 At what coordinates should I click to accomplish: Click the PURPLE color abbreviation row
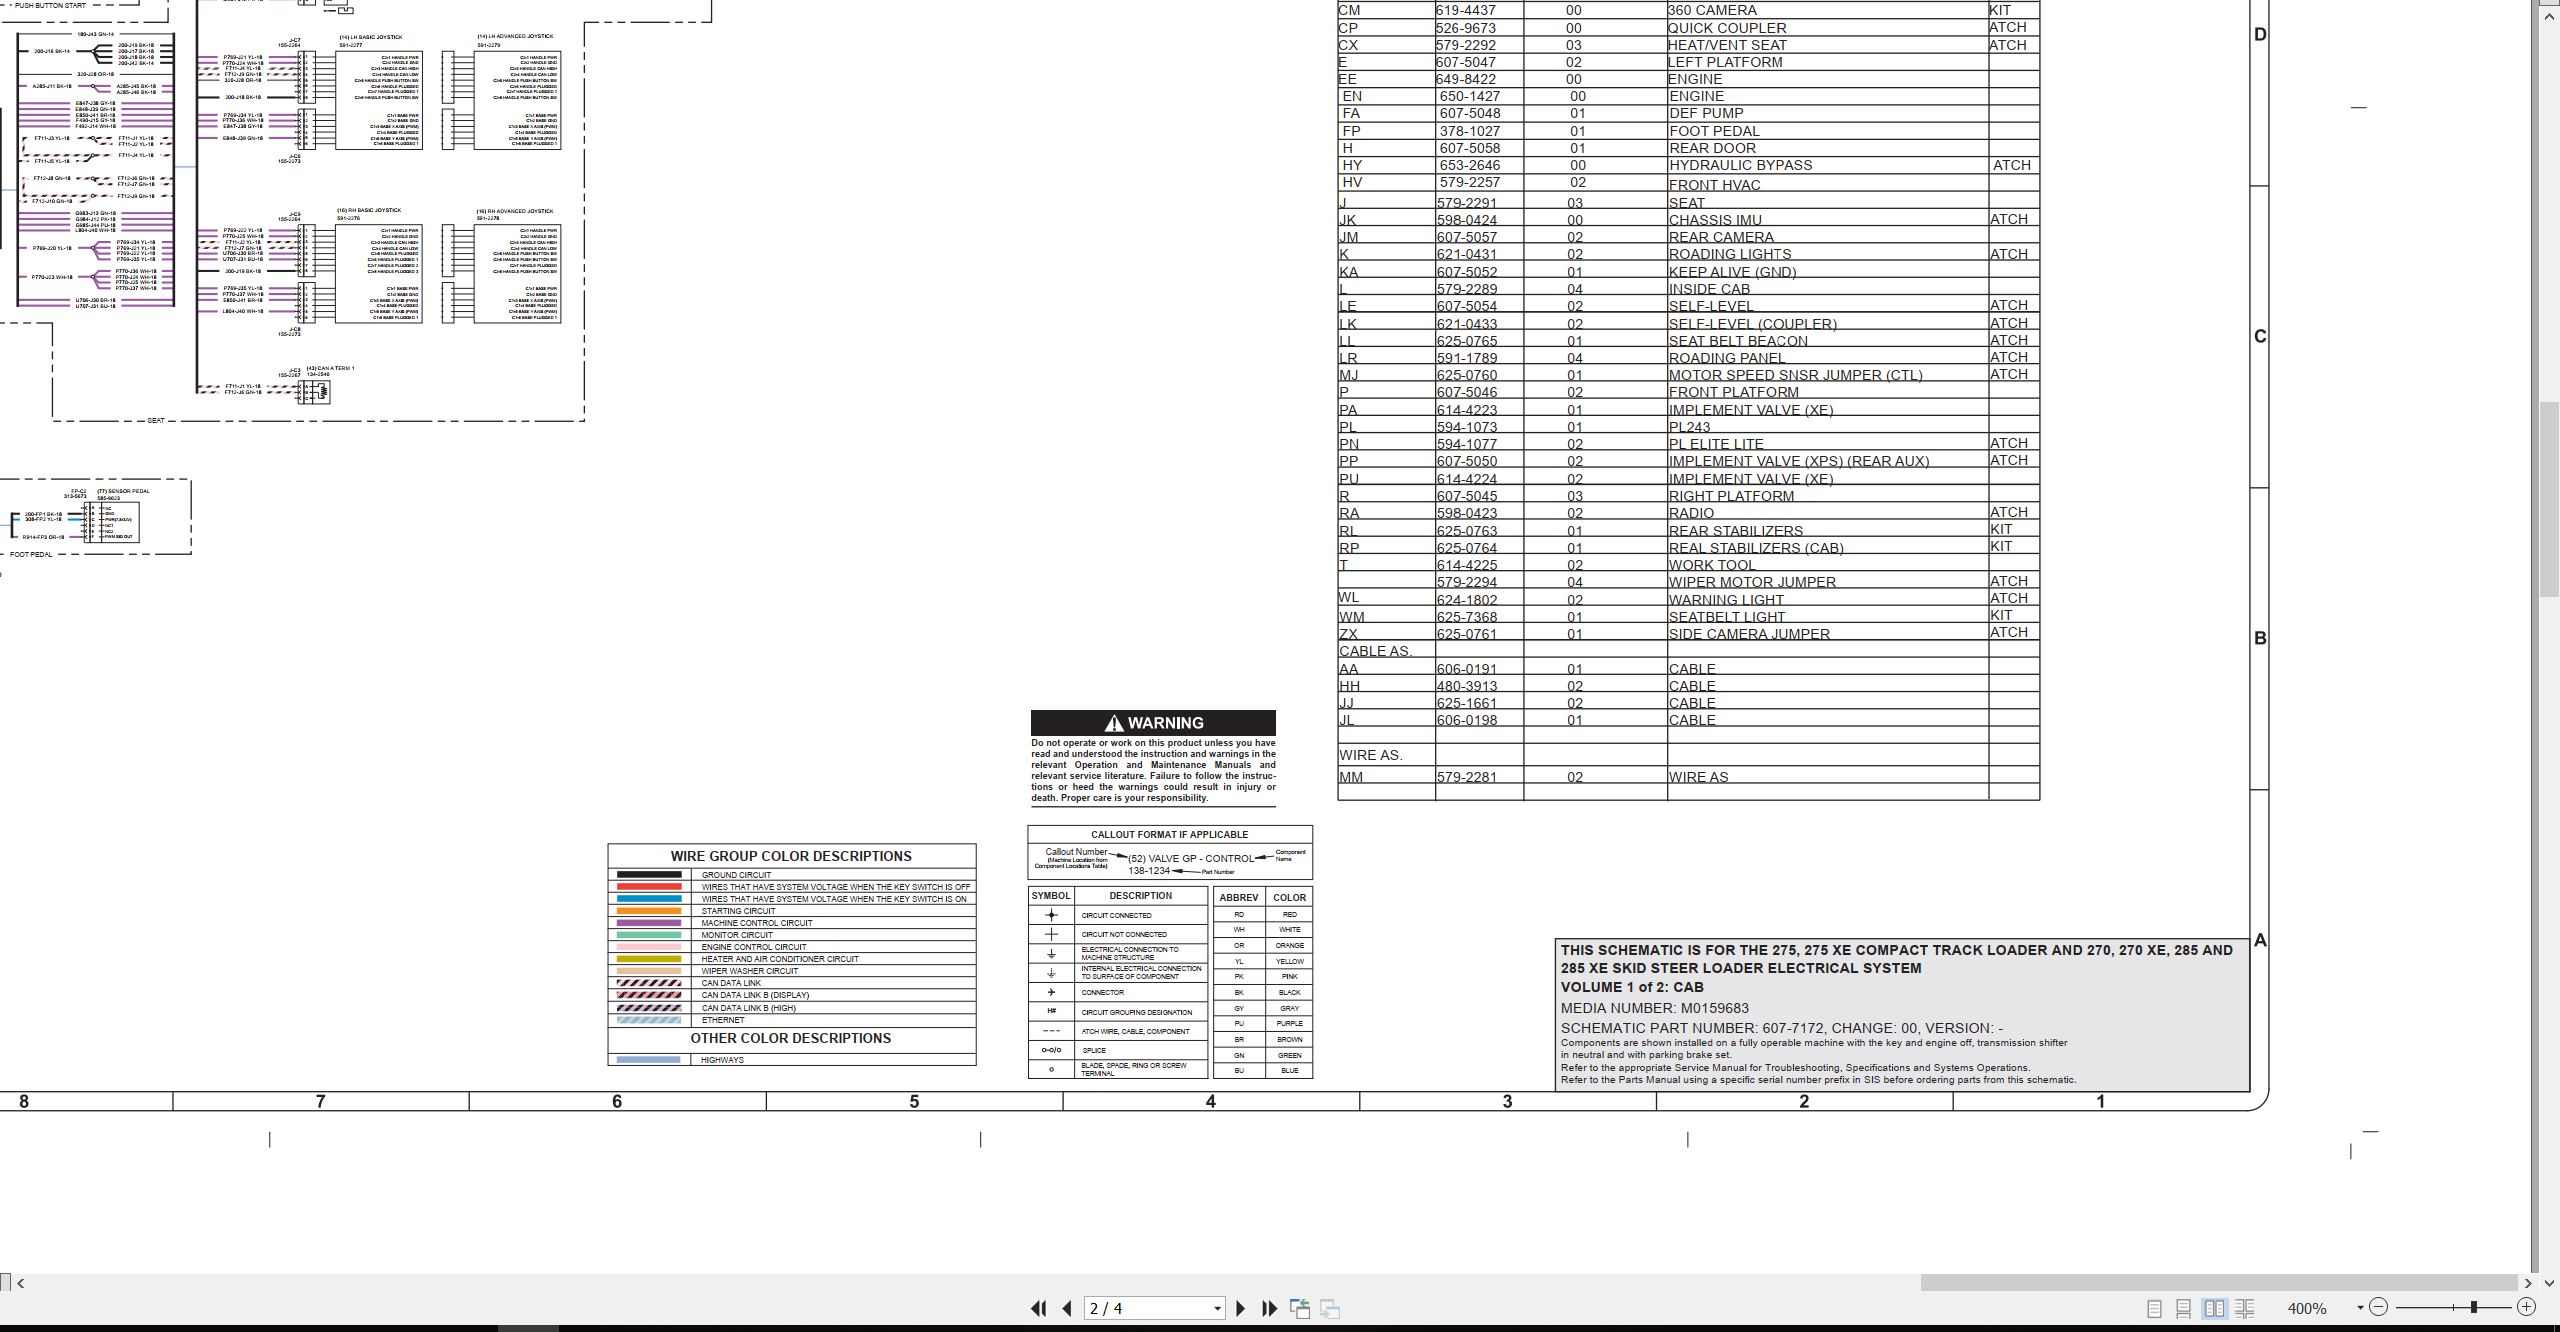1263,1024
